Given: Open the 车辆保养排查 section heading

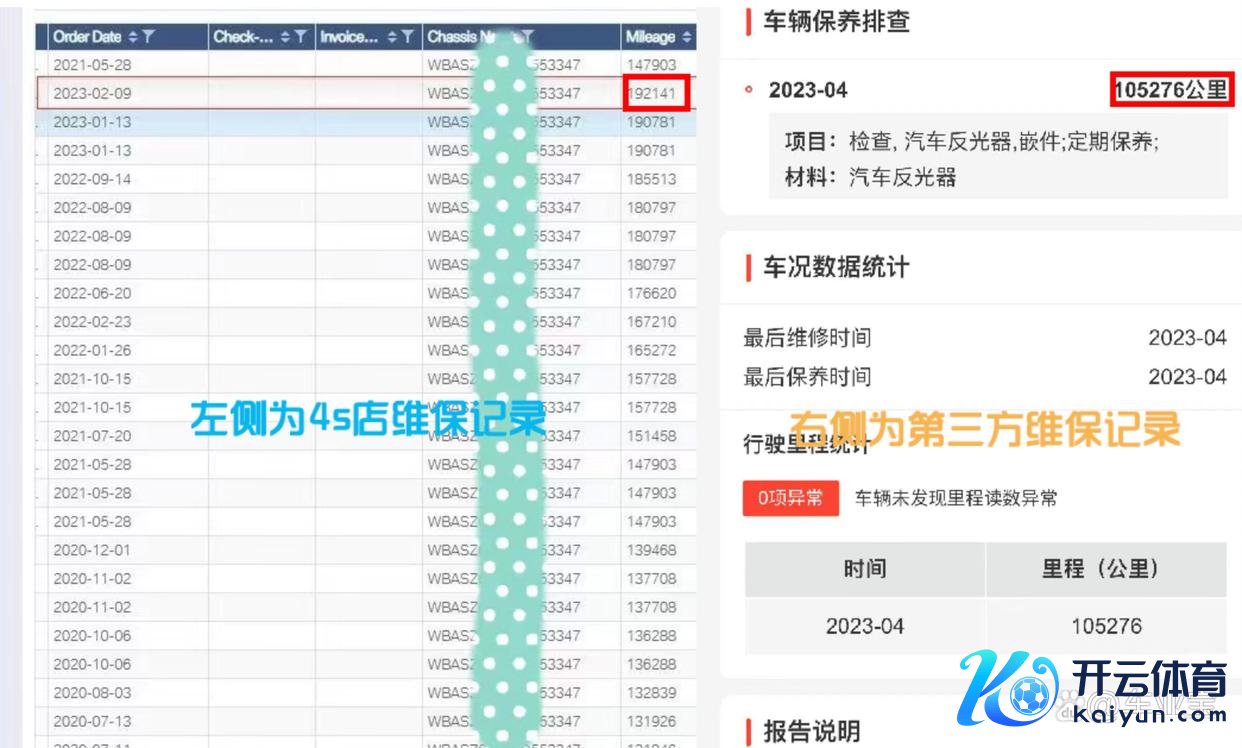Looking at the screenshot, I should (x=836, y=22).
